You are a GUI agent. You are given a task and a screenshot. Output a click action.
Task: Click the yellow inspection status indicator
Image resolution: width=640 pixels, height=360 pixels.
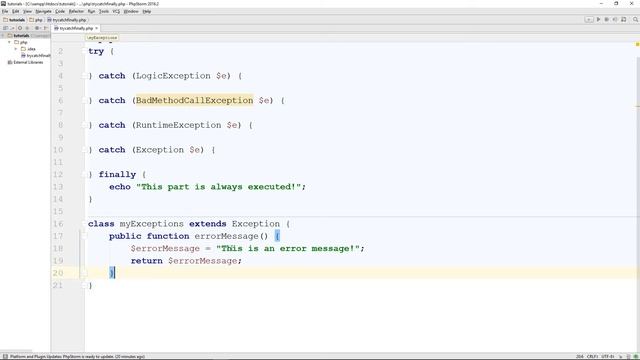(x=637, y=44)
